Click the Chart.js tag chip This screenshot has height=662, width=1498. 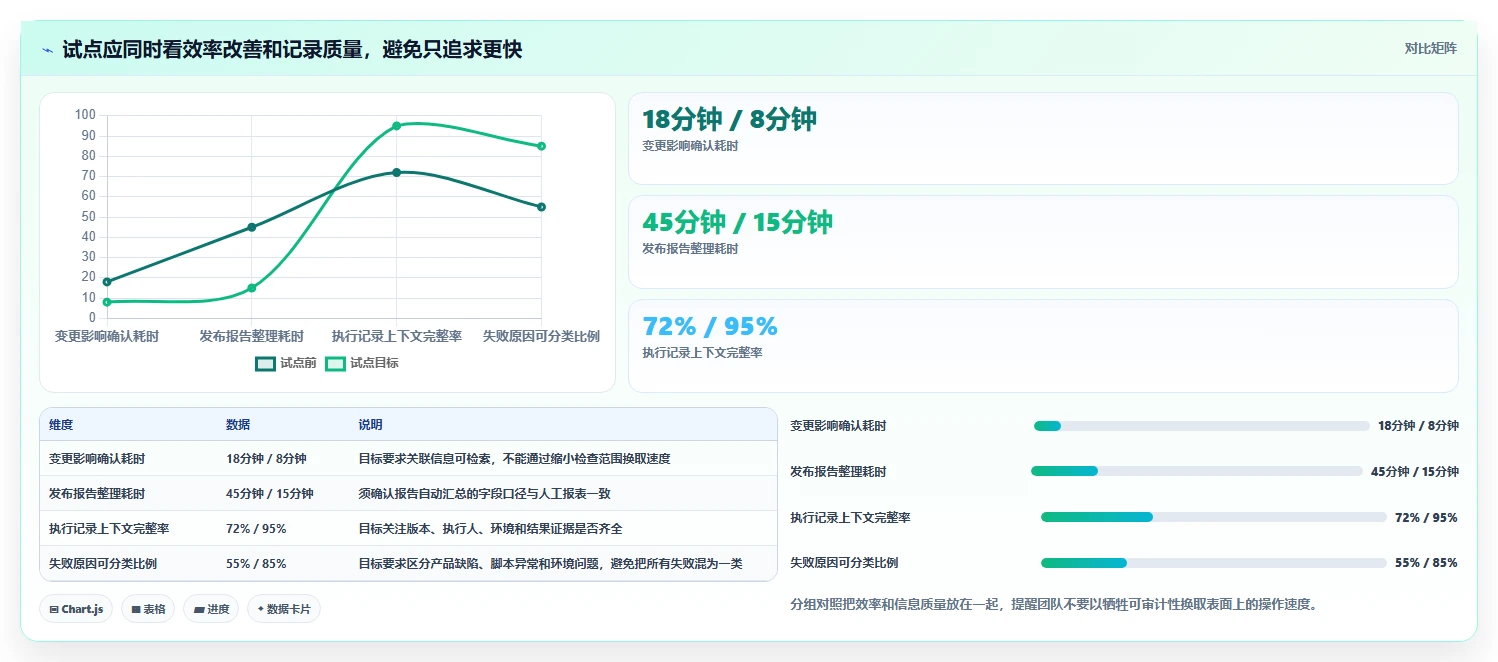76,609
